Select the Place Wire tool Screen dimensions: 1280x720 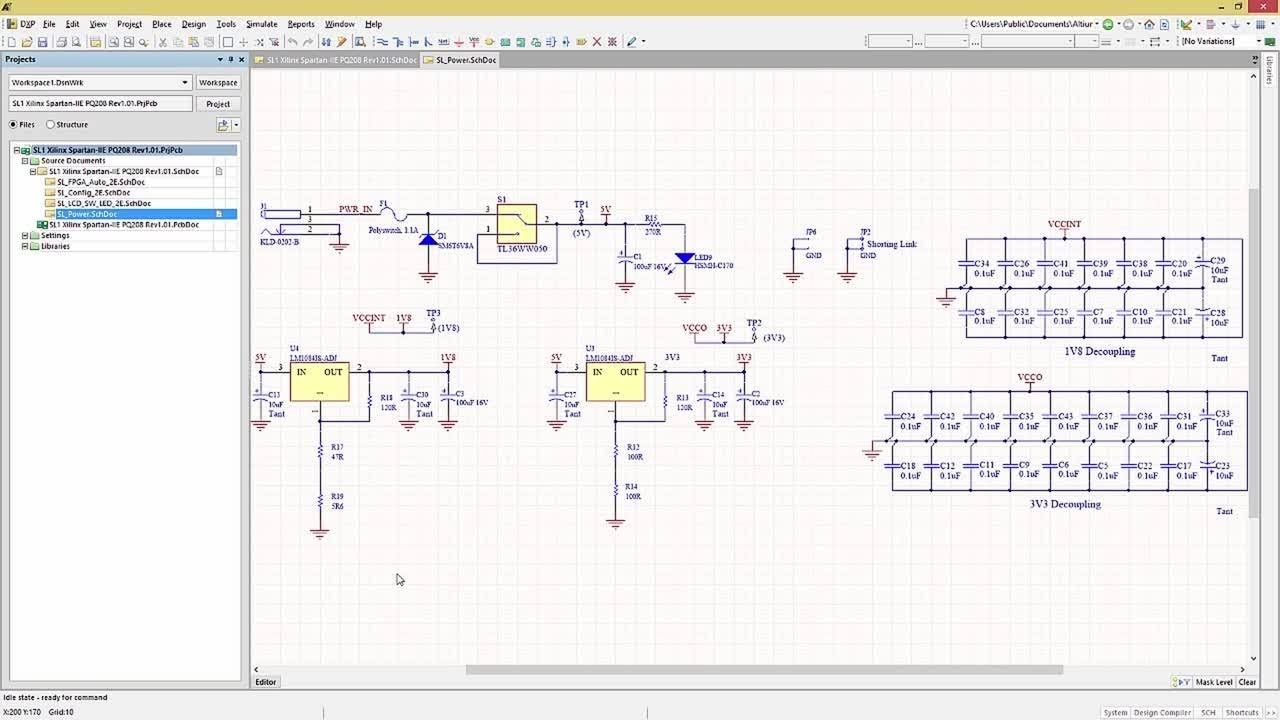[x=381, y=42]
